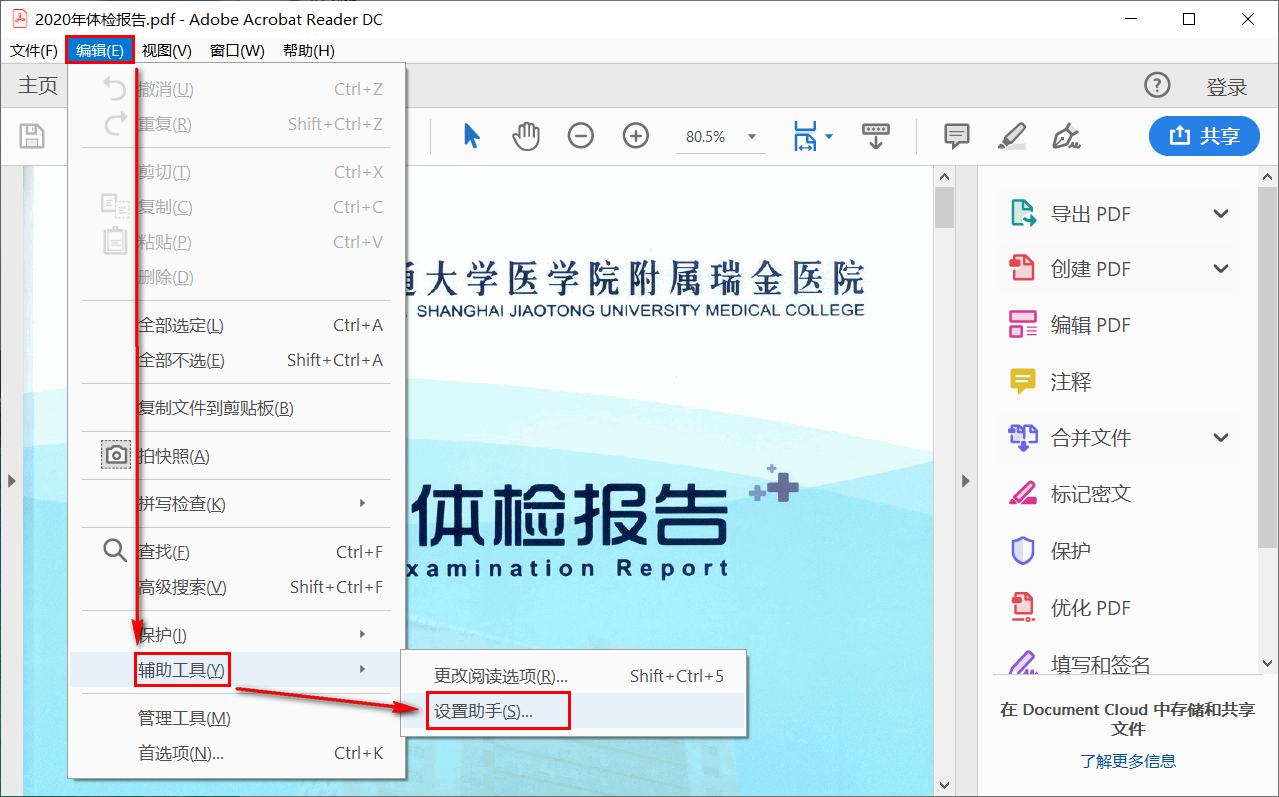Click the save floppy disk icon

pyautogui.click(x=32, y=136)
